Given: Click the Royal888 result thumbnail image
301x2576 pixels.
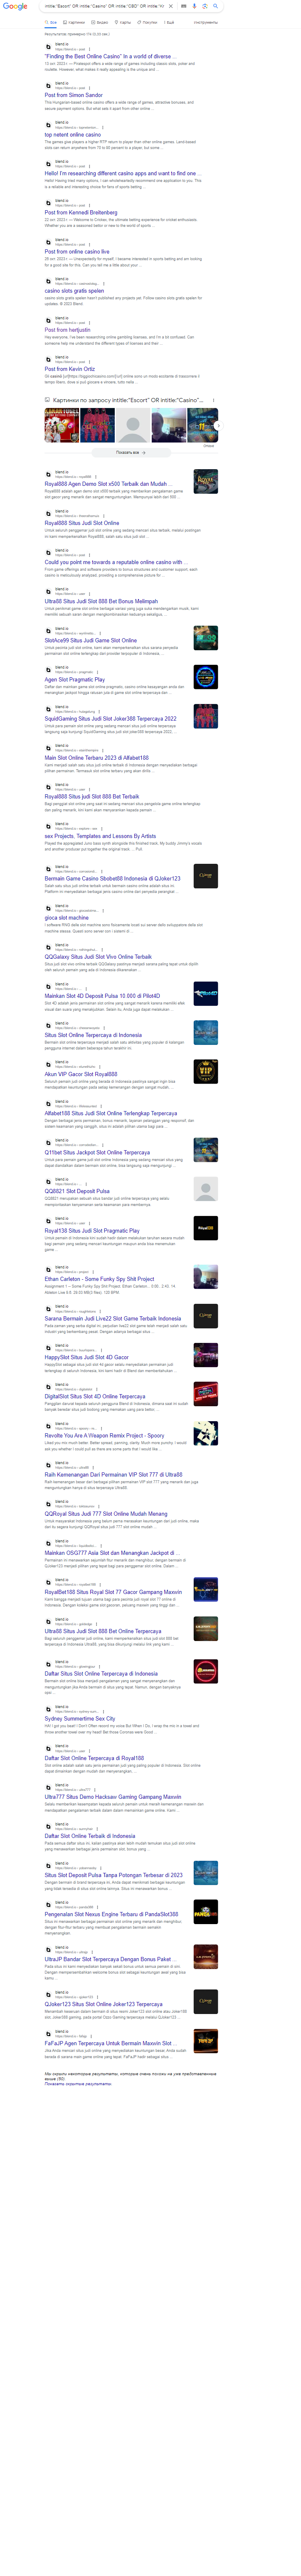Looking at the screenshot, I should [205, 482].
